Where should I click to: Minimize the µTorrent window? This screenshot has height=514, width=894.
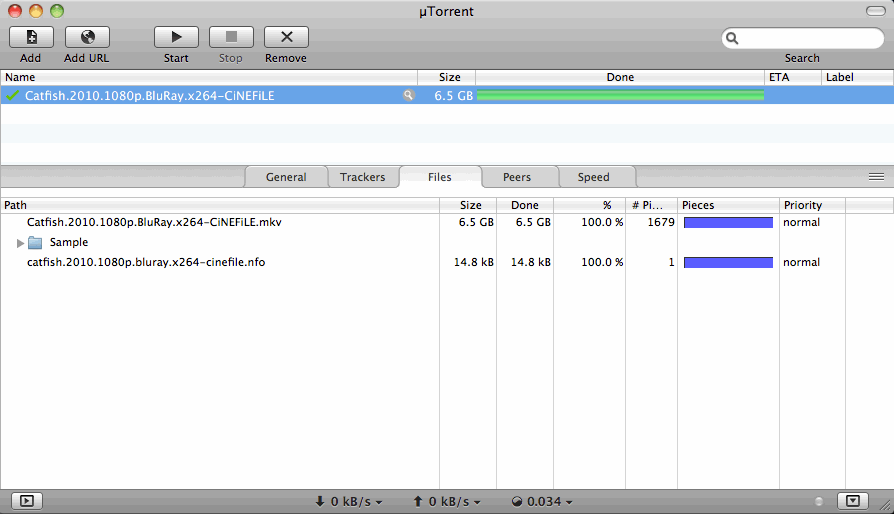(x=36, y=11)
